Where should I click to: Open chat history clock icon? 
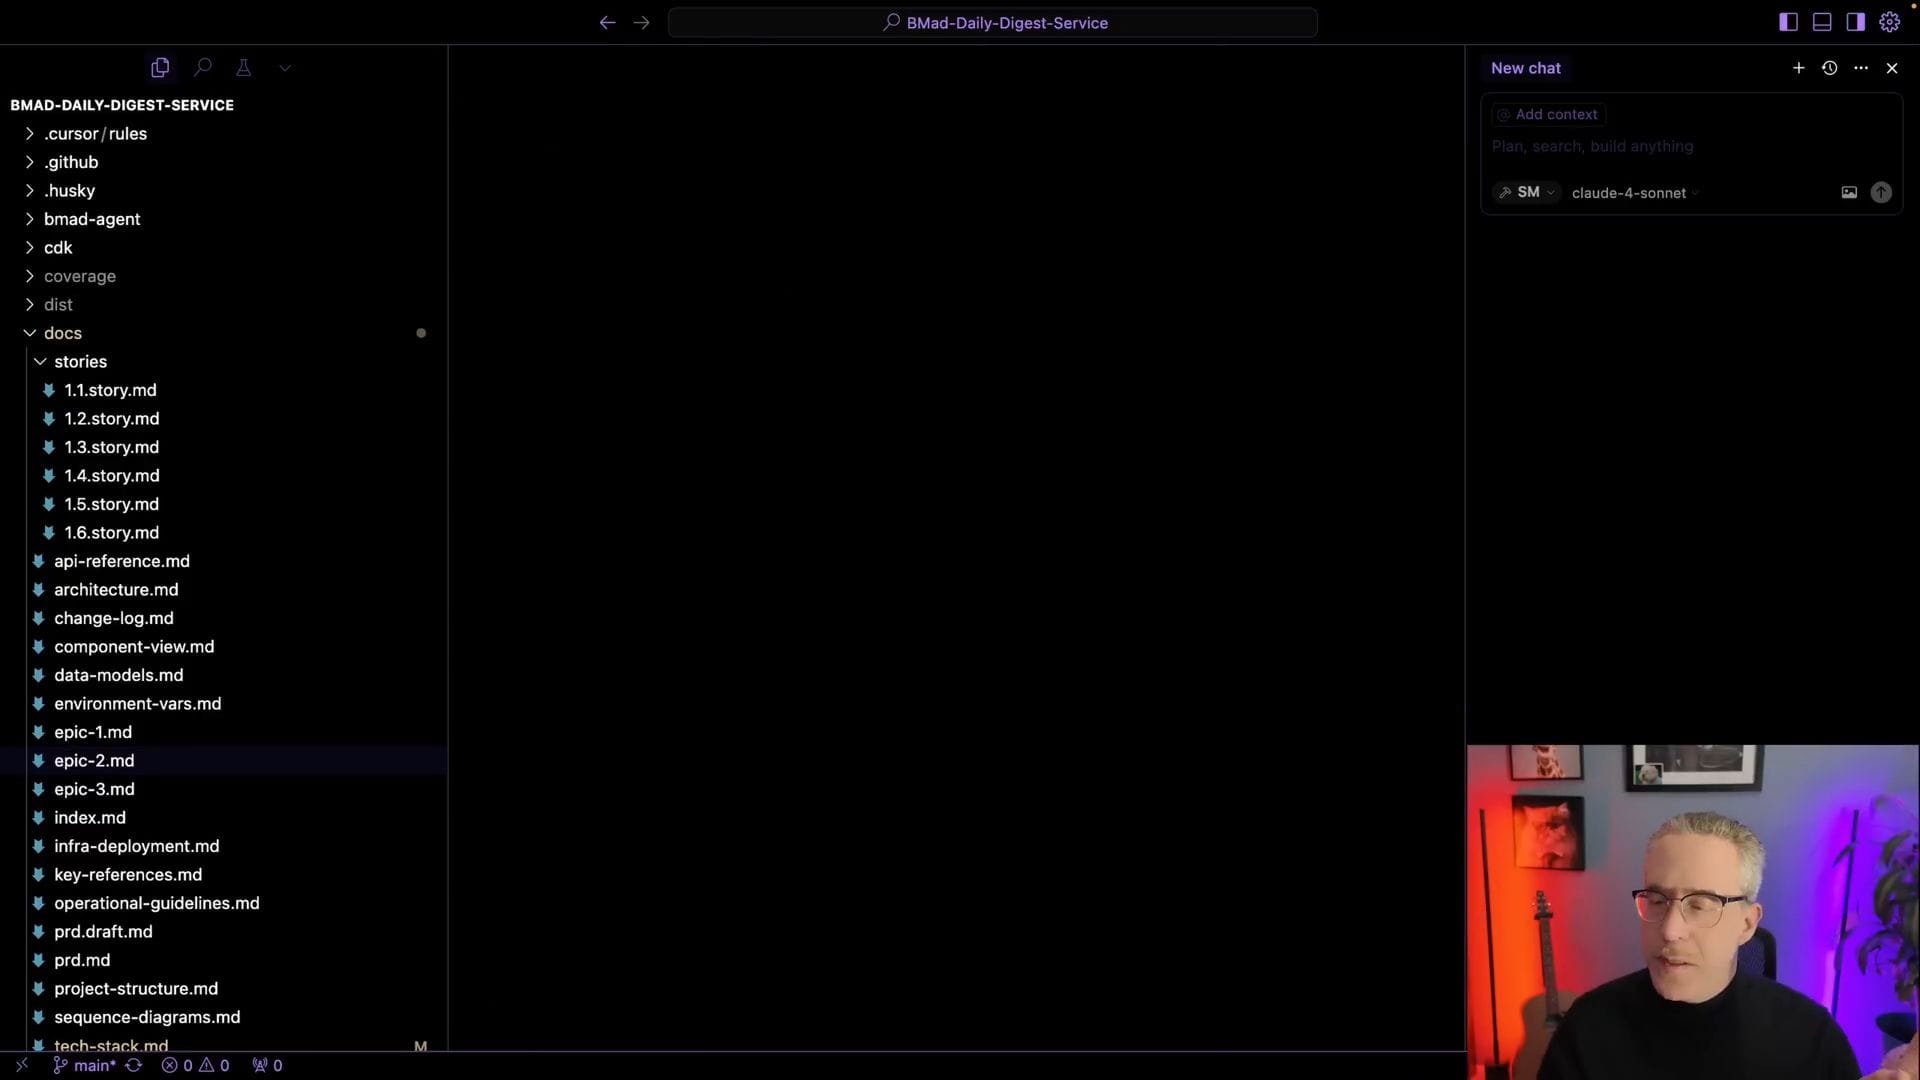coord(1829,68)
